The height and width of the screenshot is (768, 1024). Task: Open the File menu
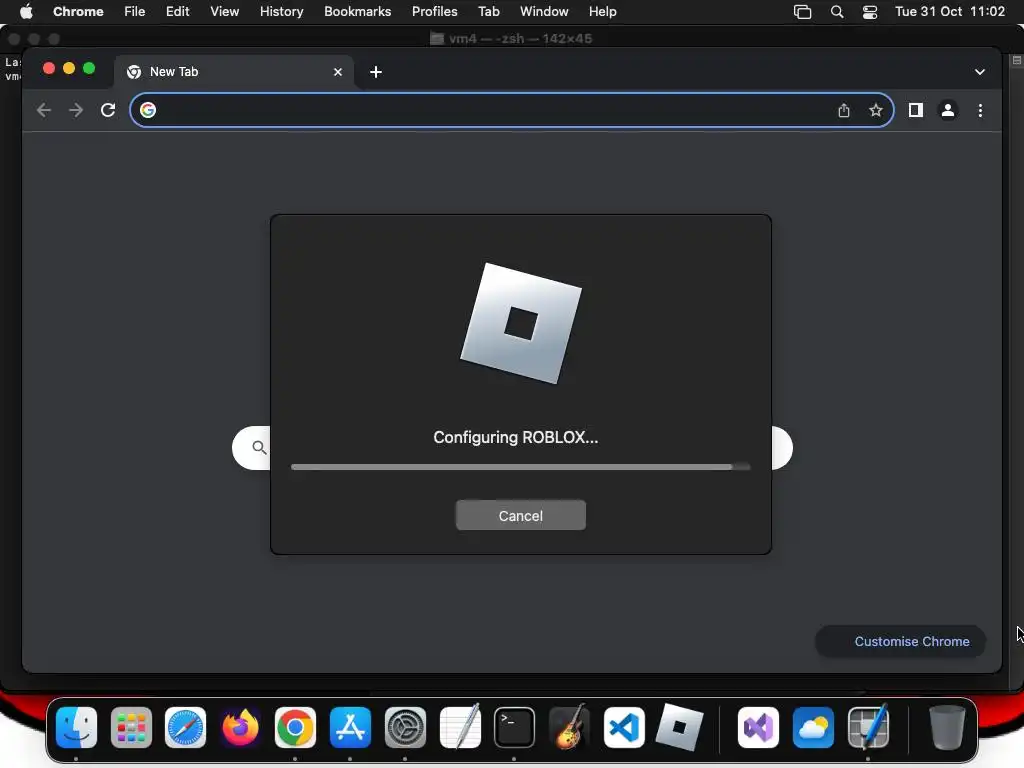[x=135, y=11]
